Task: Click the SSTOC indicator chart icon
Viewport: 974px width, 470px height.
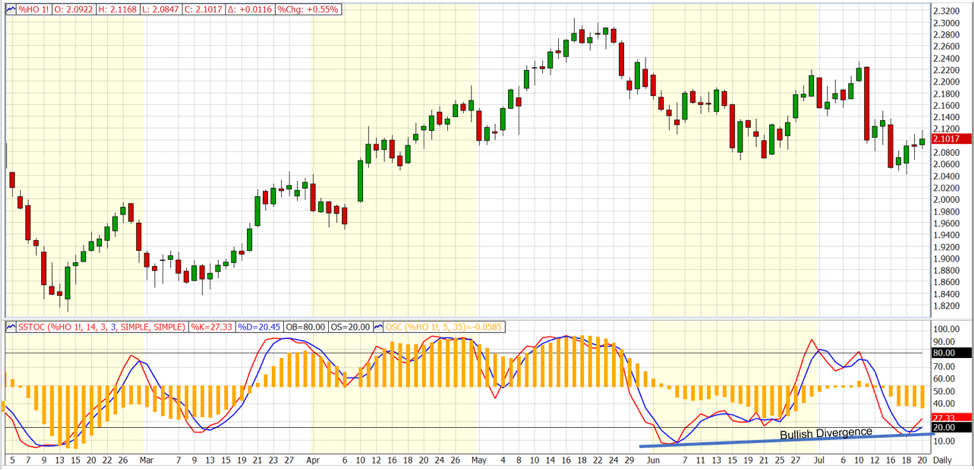Action: click(10, 327)
